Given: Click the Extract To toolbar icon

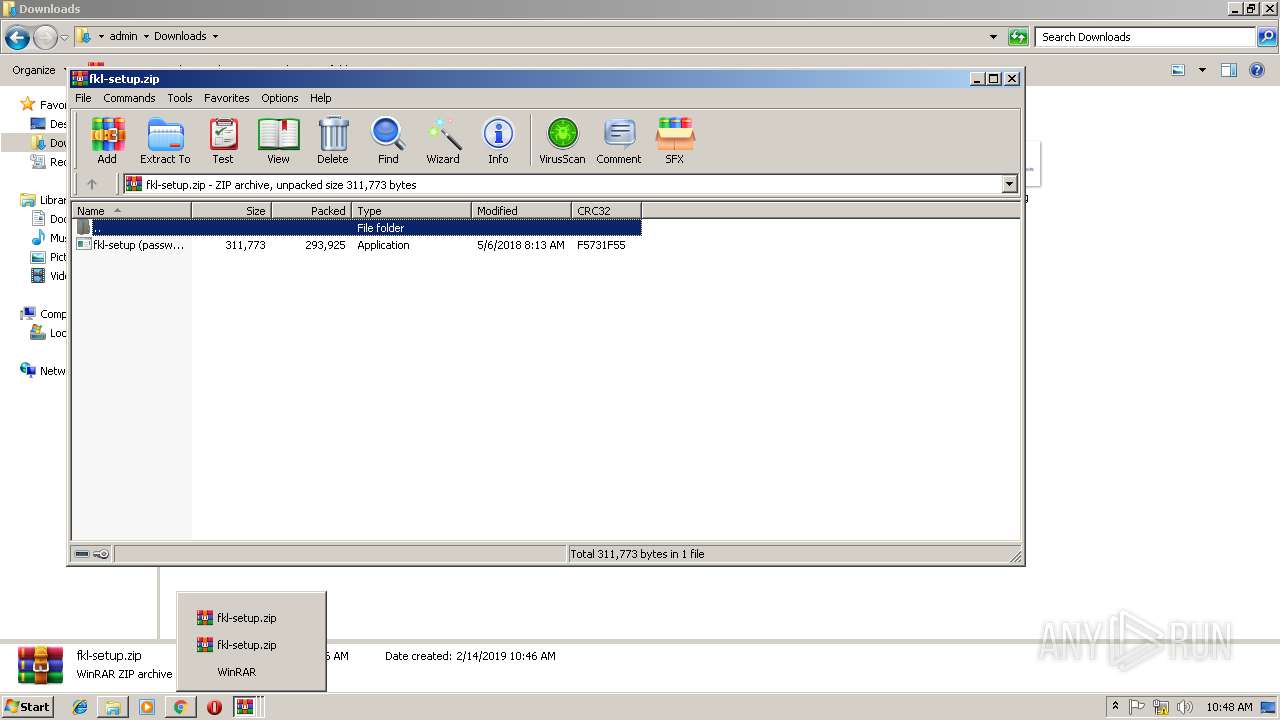Looking at the screenshot, I should (x=165, y=140).
